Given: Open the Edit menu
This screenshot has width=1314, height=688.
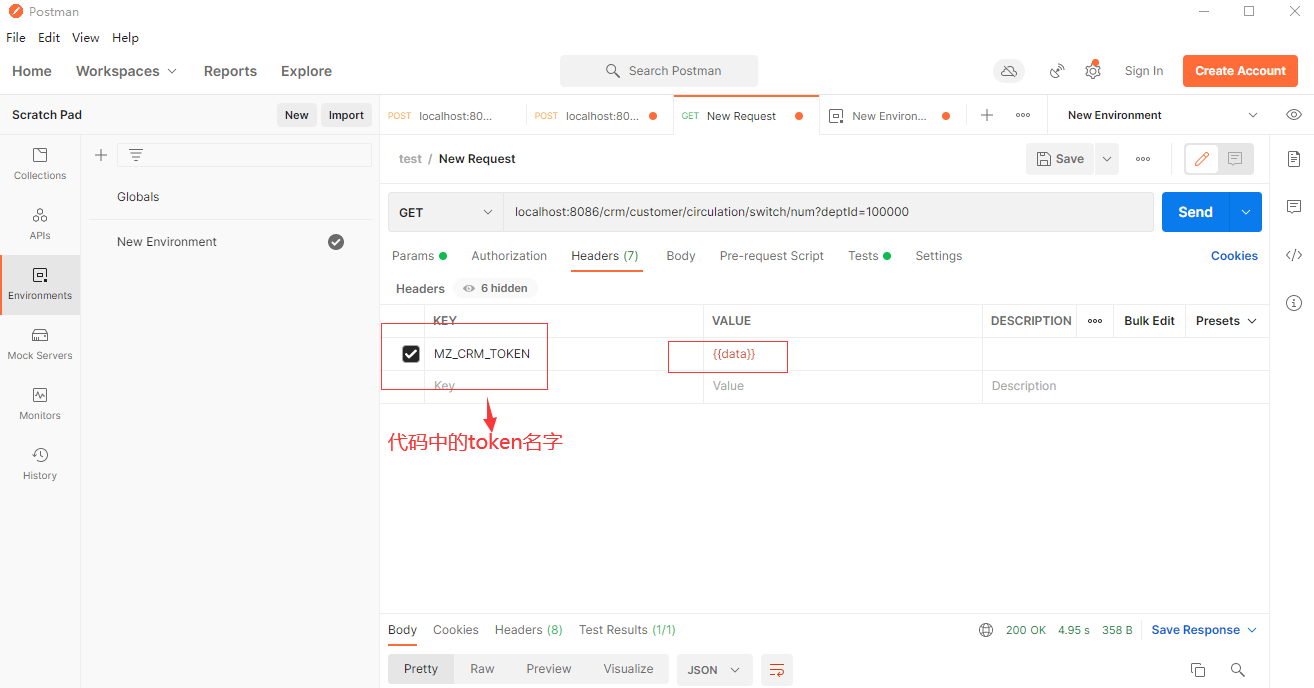Looking at the screenshot, I should pyautogui.click(x=49, y=38).
